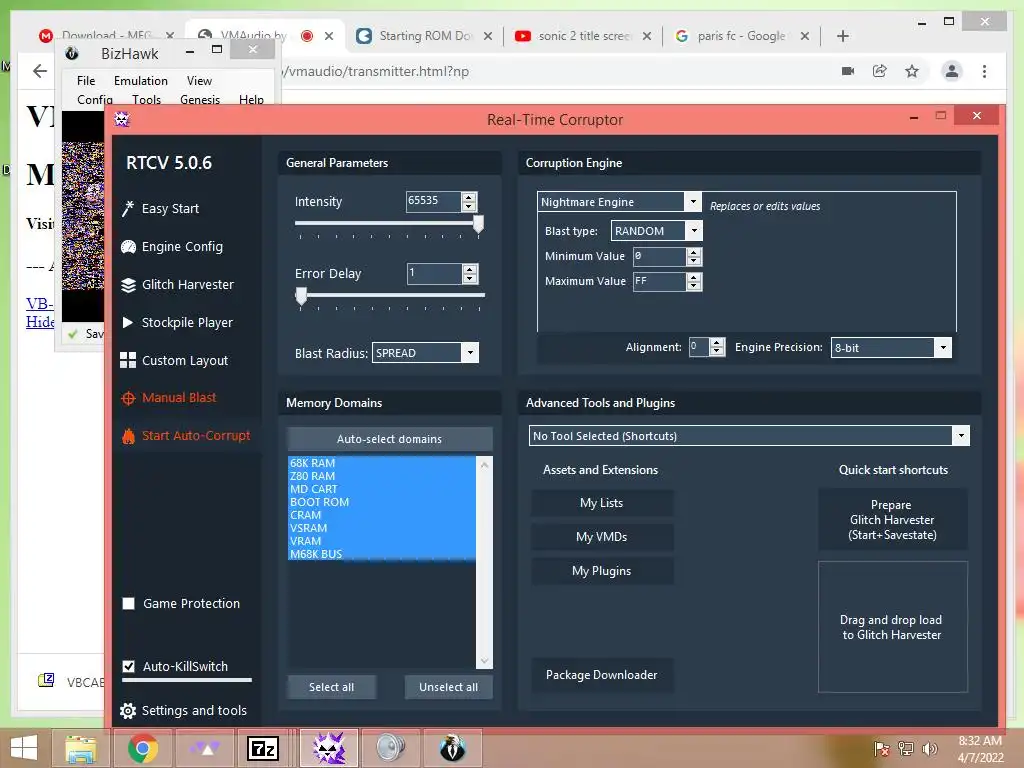This screenshot has width=1024, height=768.
Task: Click the Settings and tools gear icon
Action: (128, 711)
